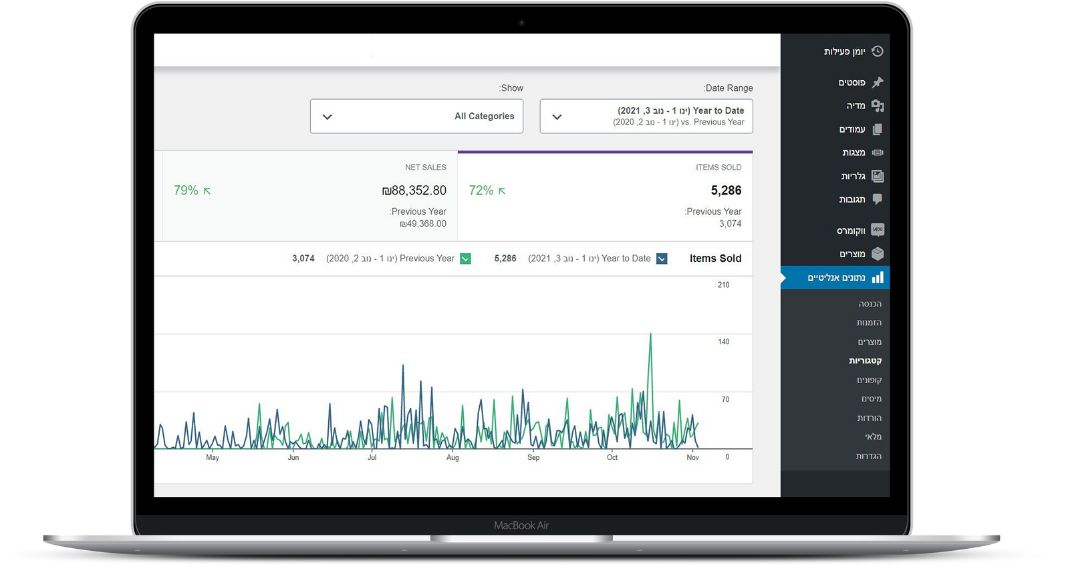
Task: Click the 79% net sales change
Action: pyautogui.click(x=192, y=190)
